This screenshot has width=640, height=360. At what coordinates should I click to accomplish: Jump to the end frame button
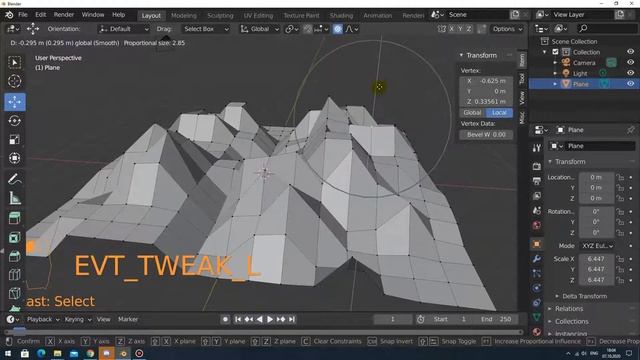click(x=292, y=319)
